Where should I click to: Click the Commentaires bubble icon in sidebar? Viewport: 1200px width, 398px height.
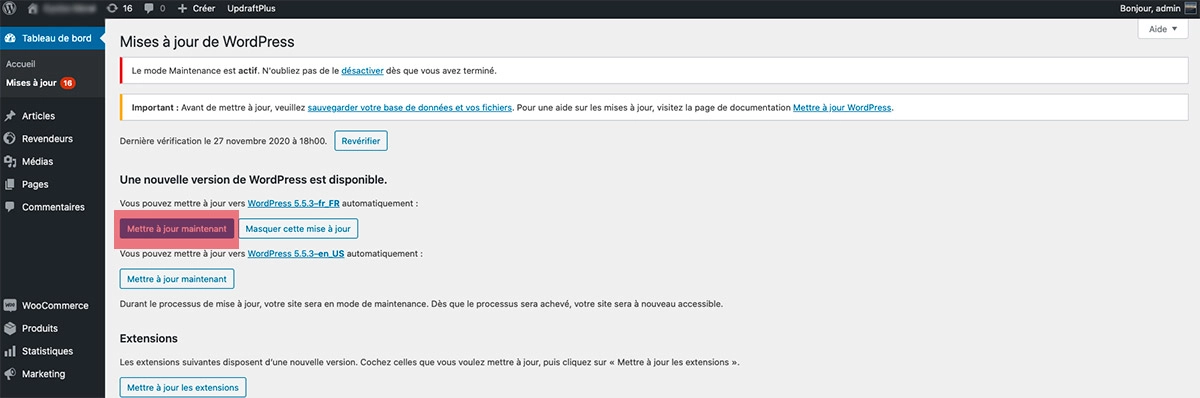coord(10,207)
